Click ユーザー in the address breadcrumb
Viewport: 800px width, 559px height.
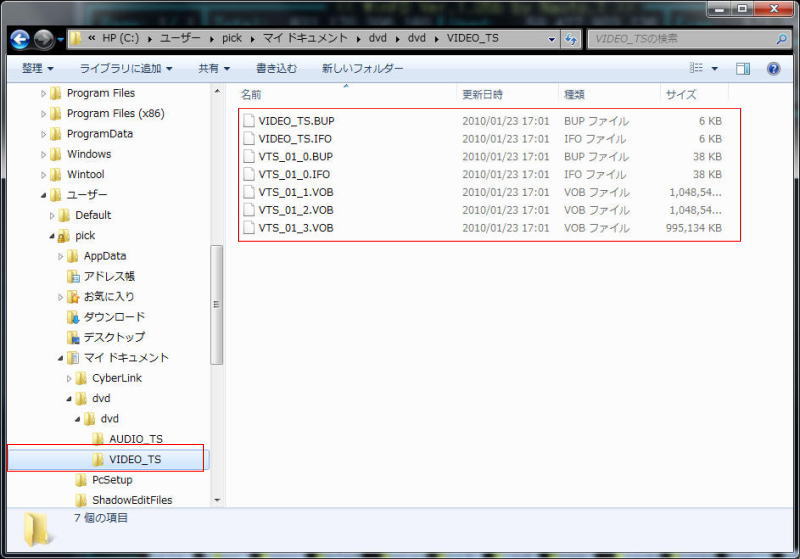click(180, 38)
